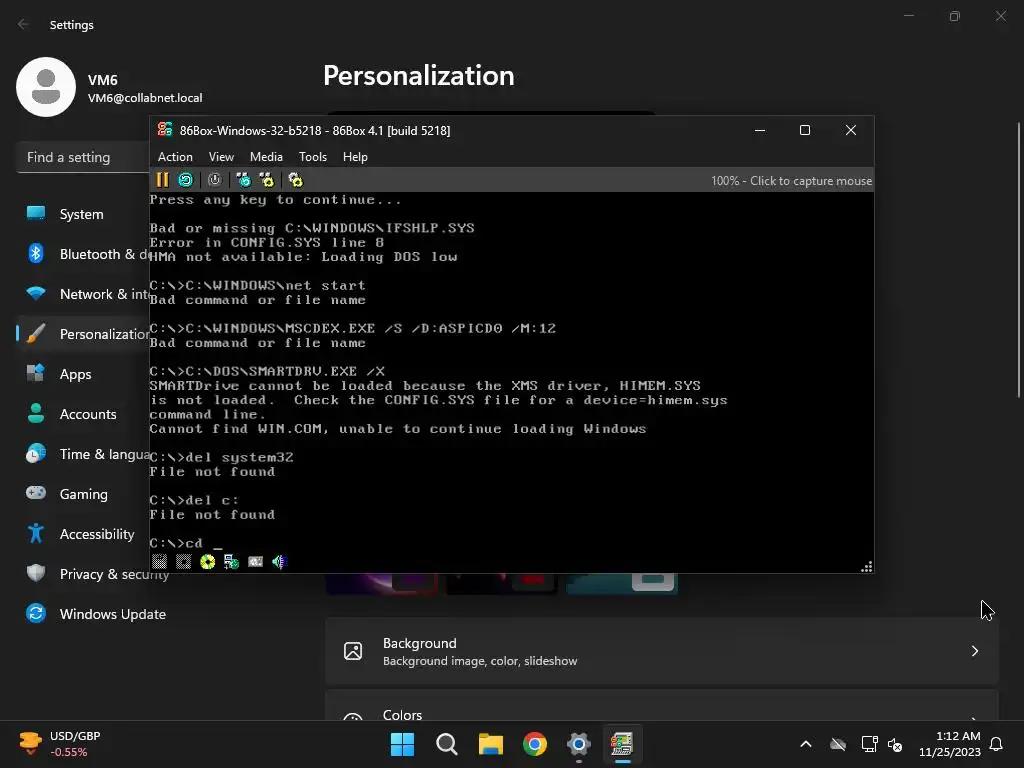Close the 86Box window
1024x768 pixels.
point(851,130)
